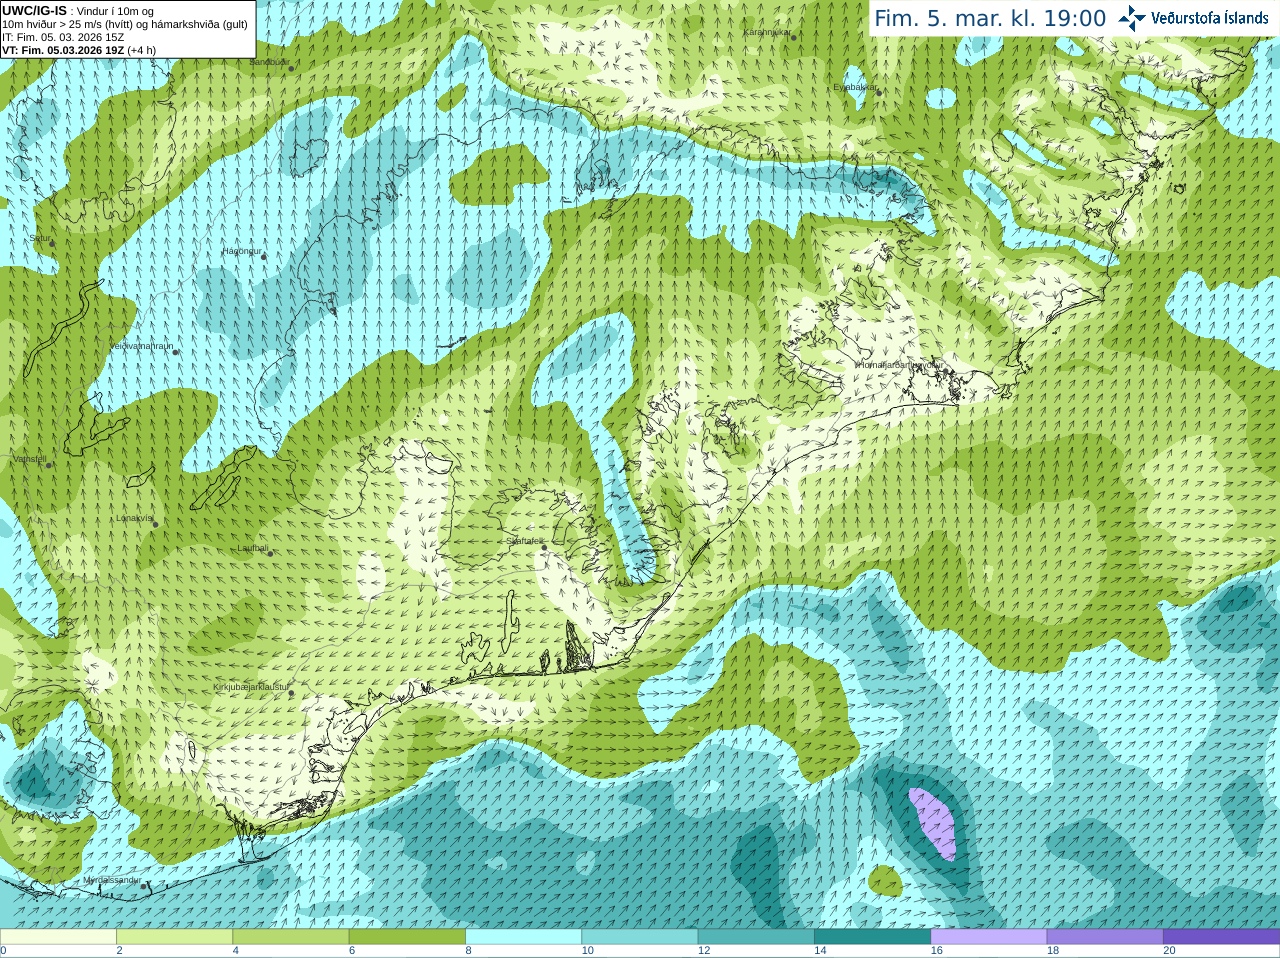Click the 10–12 m/s teal legend swatch
Screen dimensions: 1280x958
click(x=640, y=937)
